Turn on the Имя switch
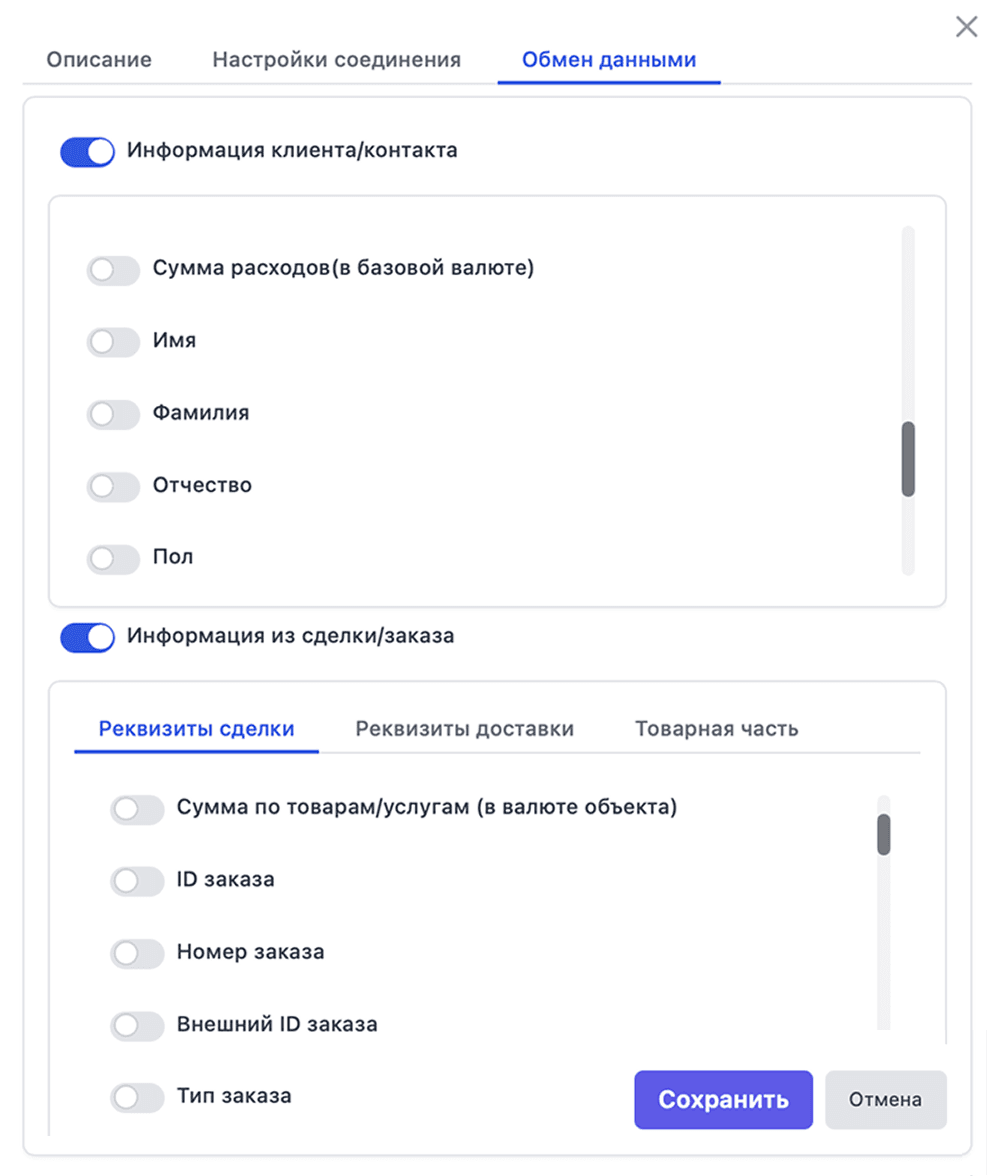 (x=113, y=342)
